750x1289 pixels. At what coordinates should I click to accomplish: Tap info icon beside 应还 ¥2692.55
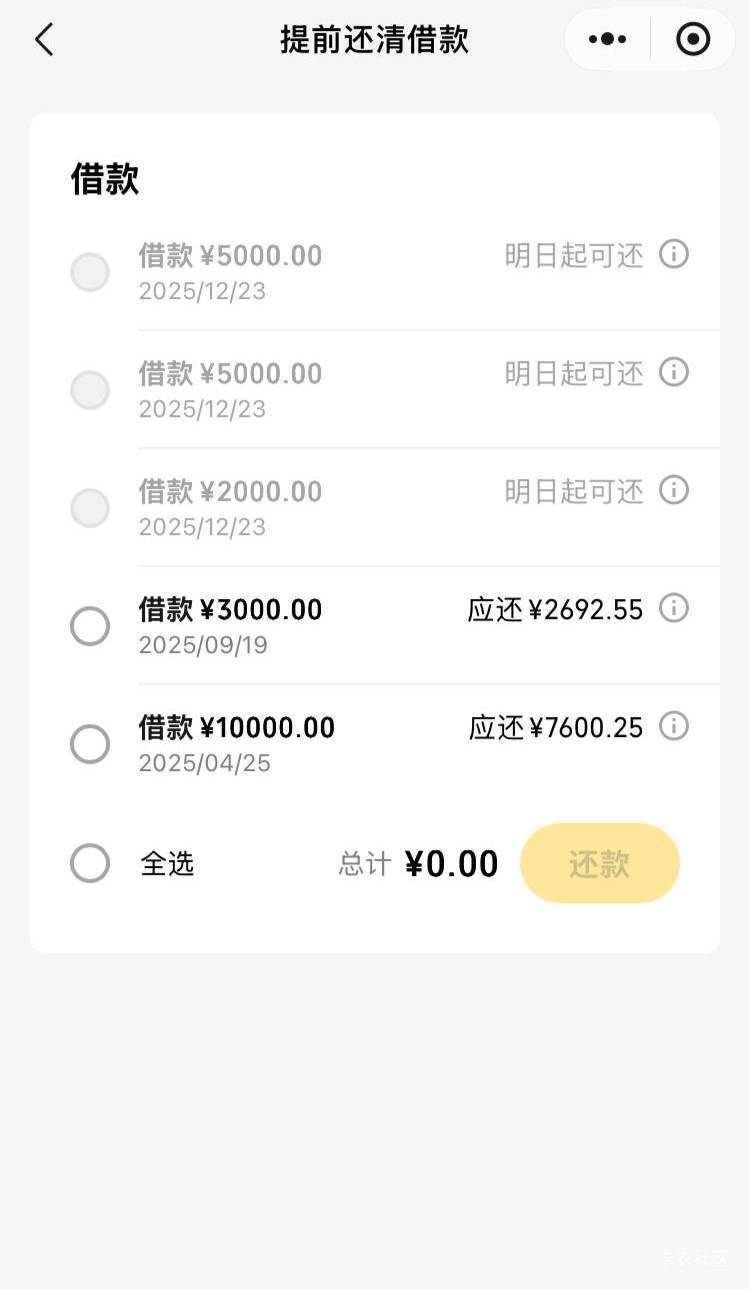(674, 609)
